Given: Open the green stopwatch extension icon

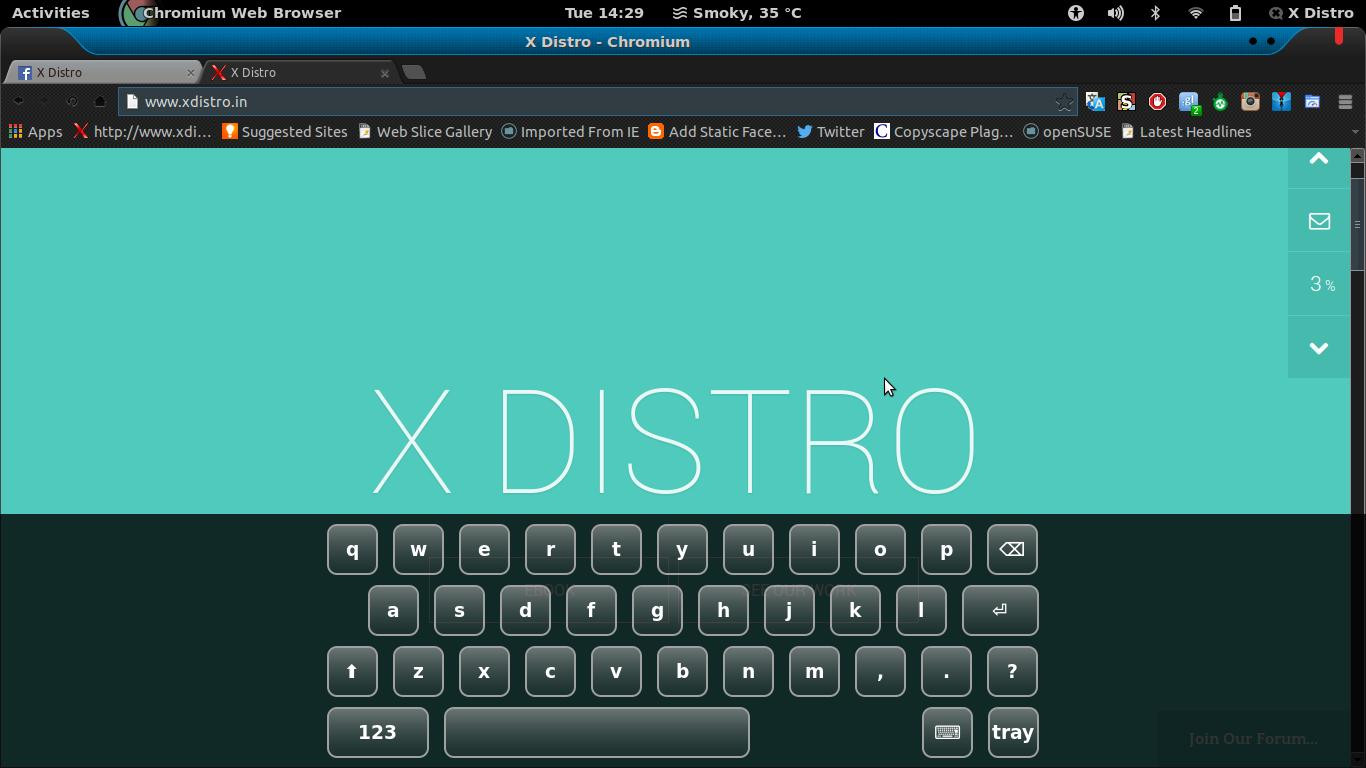Looking at the screenshot, I should tap(1220, 102).
